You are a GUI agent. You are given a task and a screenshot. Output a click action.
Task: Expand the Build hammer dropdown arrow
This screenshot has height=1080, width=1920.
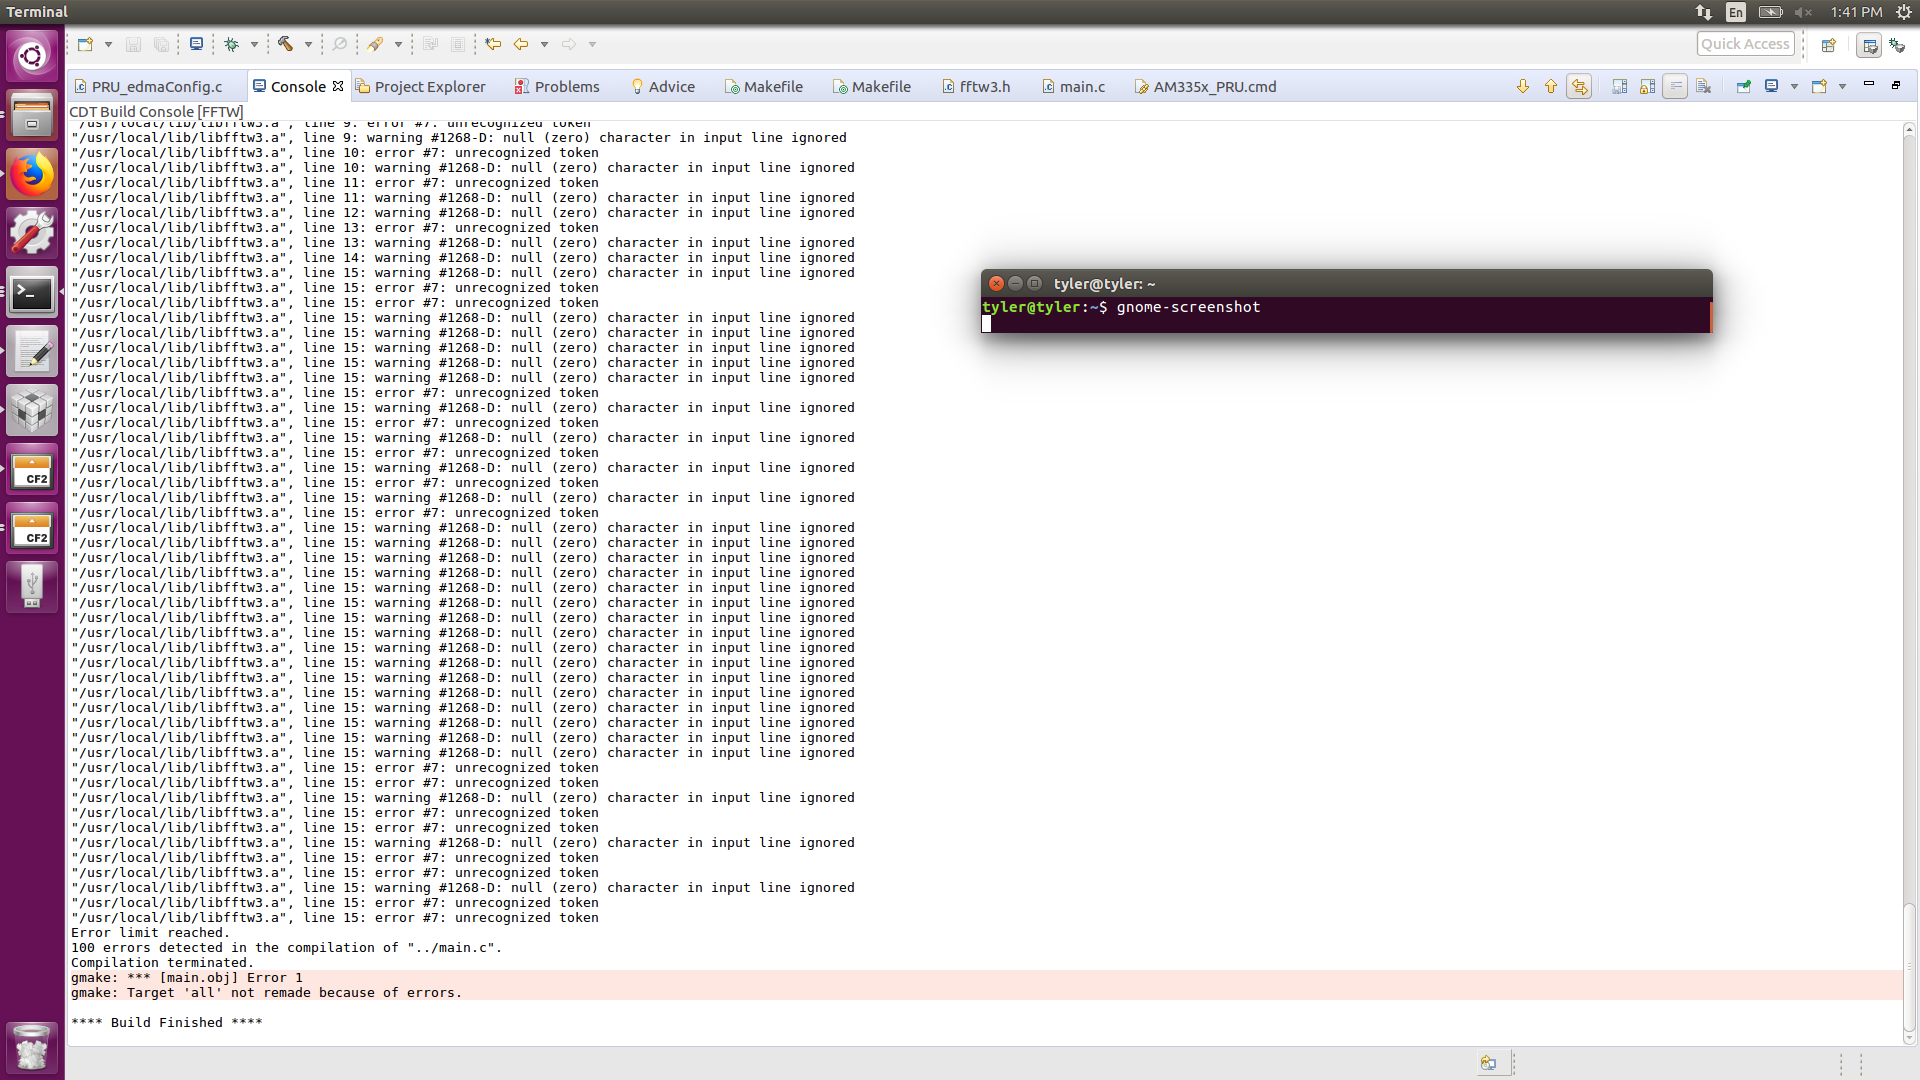308,44
